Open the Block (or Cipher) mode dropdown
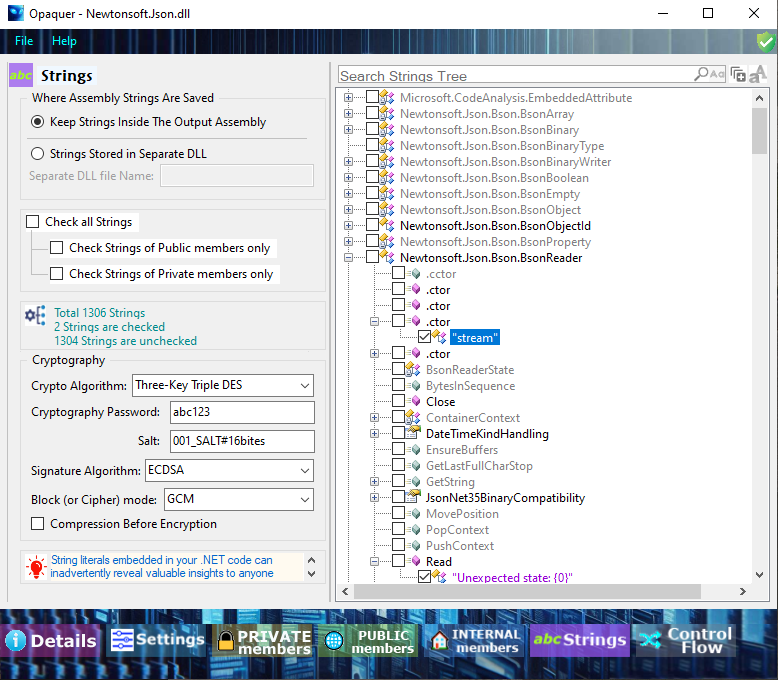The height and width of the screenshot is (680, 778). [305, 499]
